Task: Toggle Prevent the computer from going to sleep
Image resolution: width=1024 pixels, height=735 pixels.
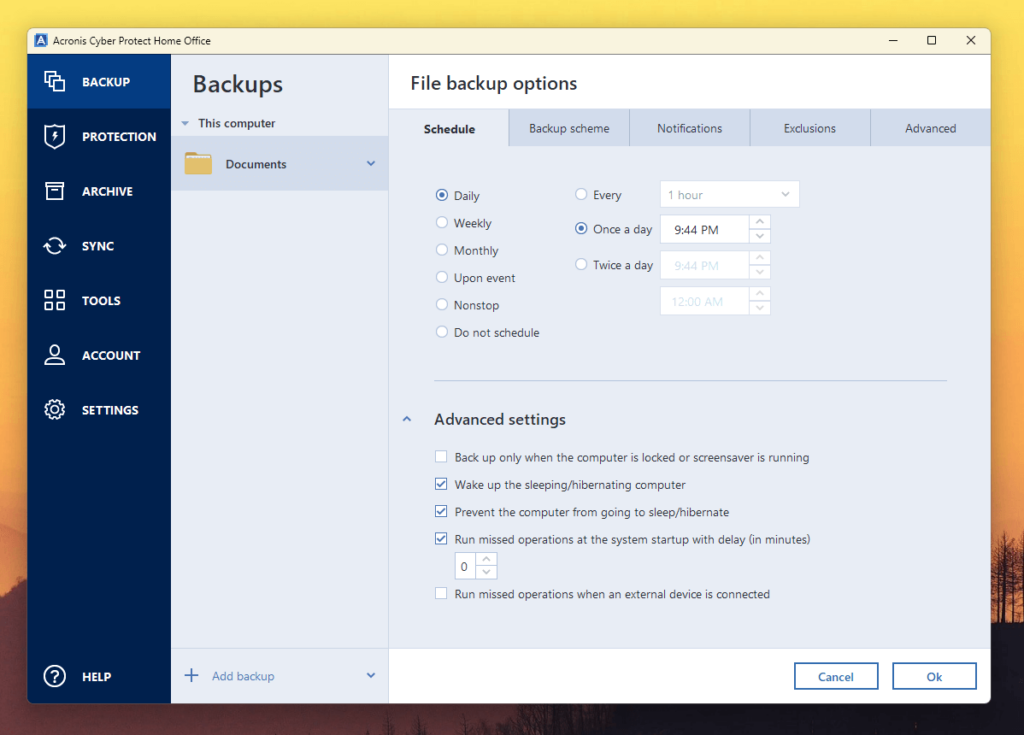Action: (441, 512)
